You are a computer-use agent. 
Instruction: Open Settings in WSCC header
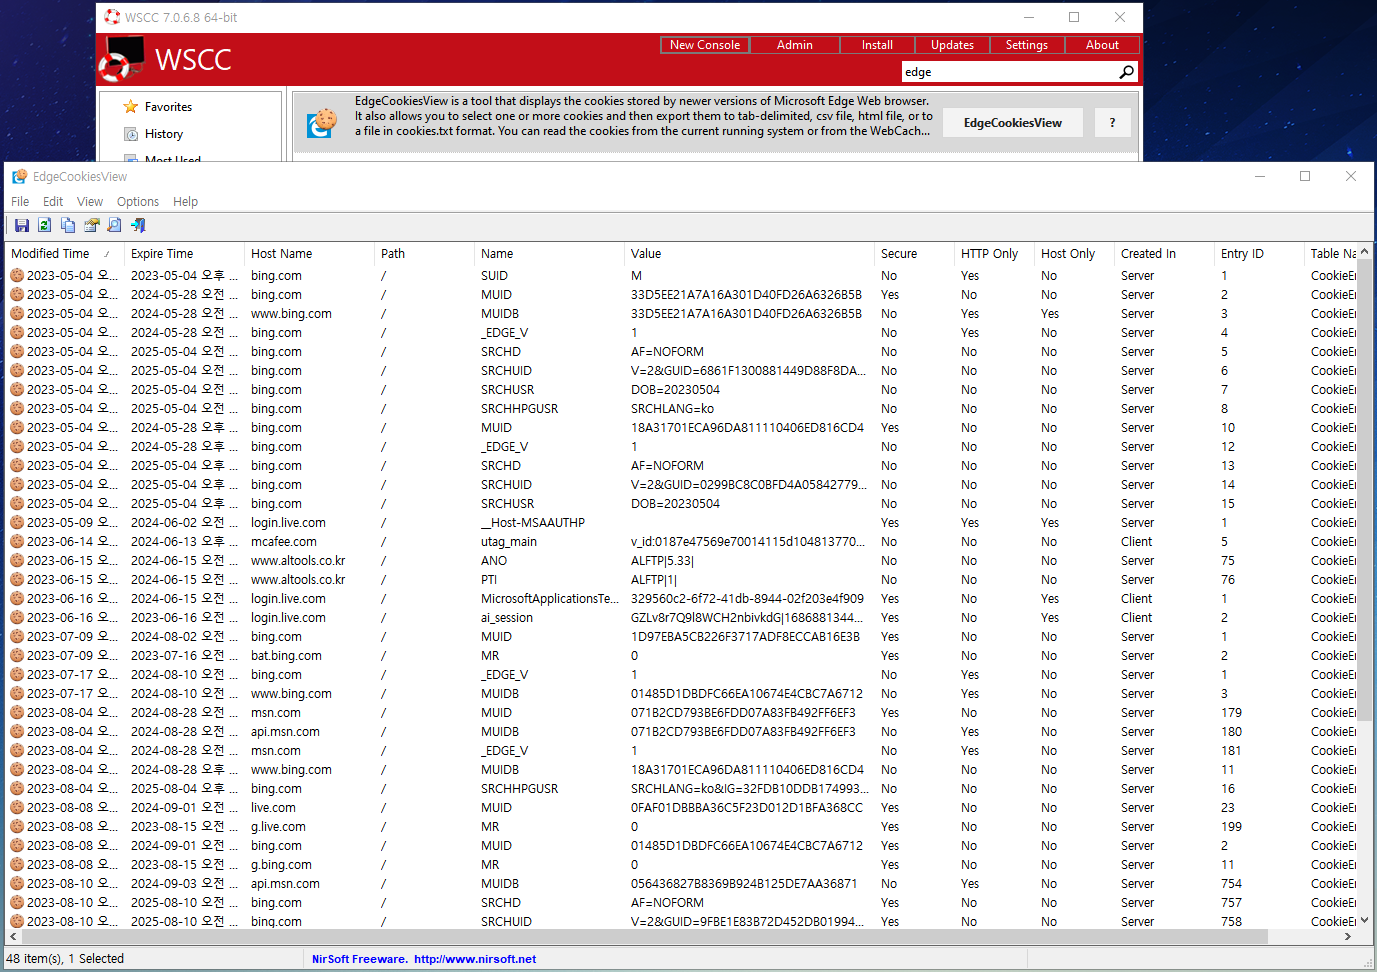tap(1027, 45)
